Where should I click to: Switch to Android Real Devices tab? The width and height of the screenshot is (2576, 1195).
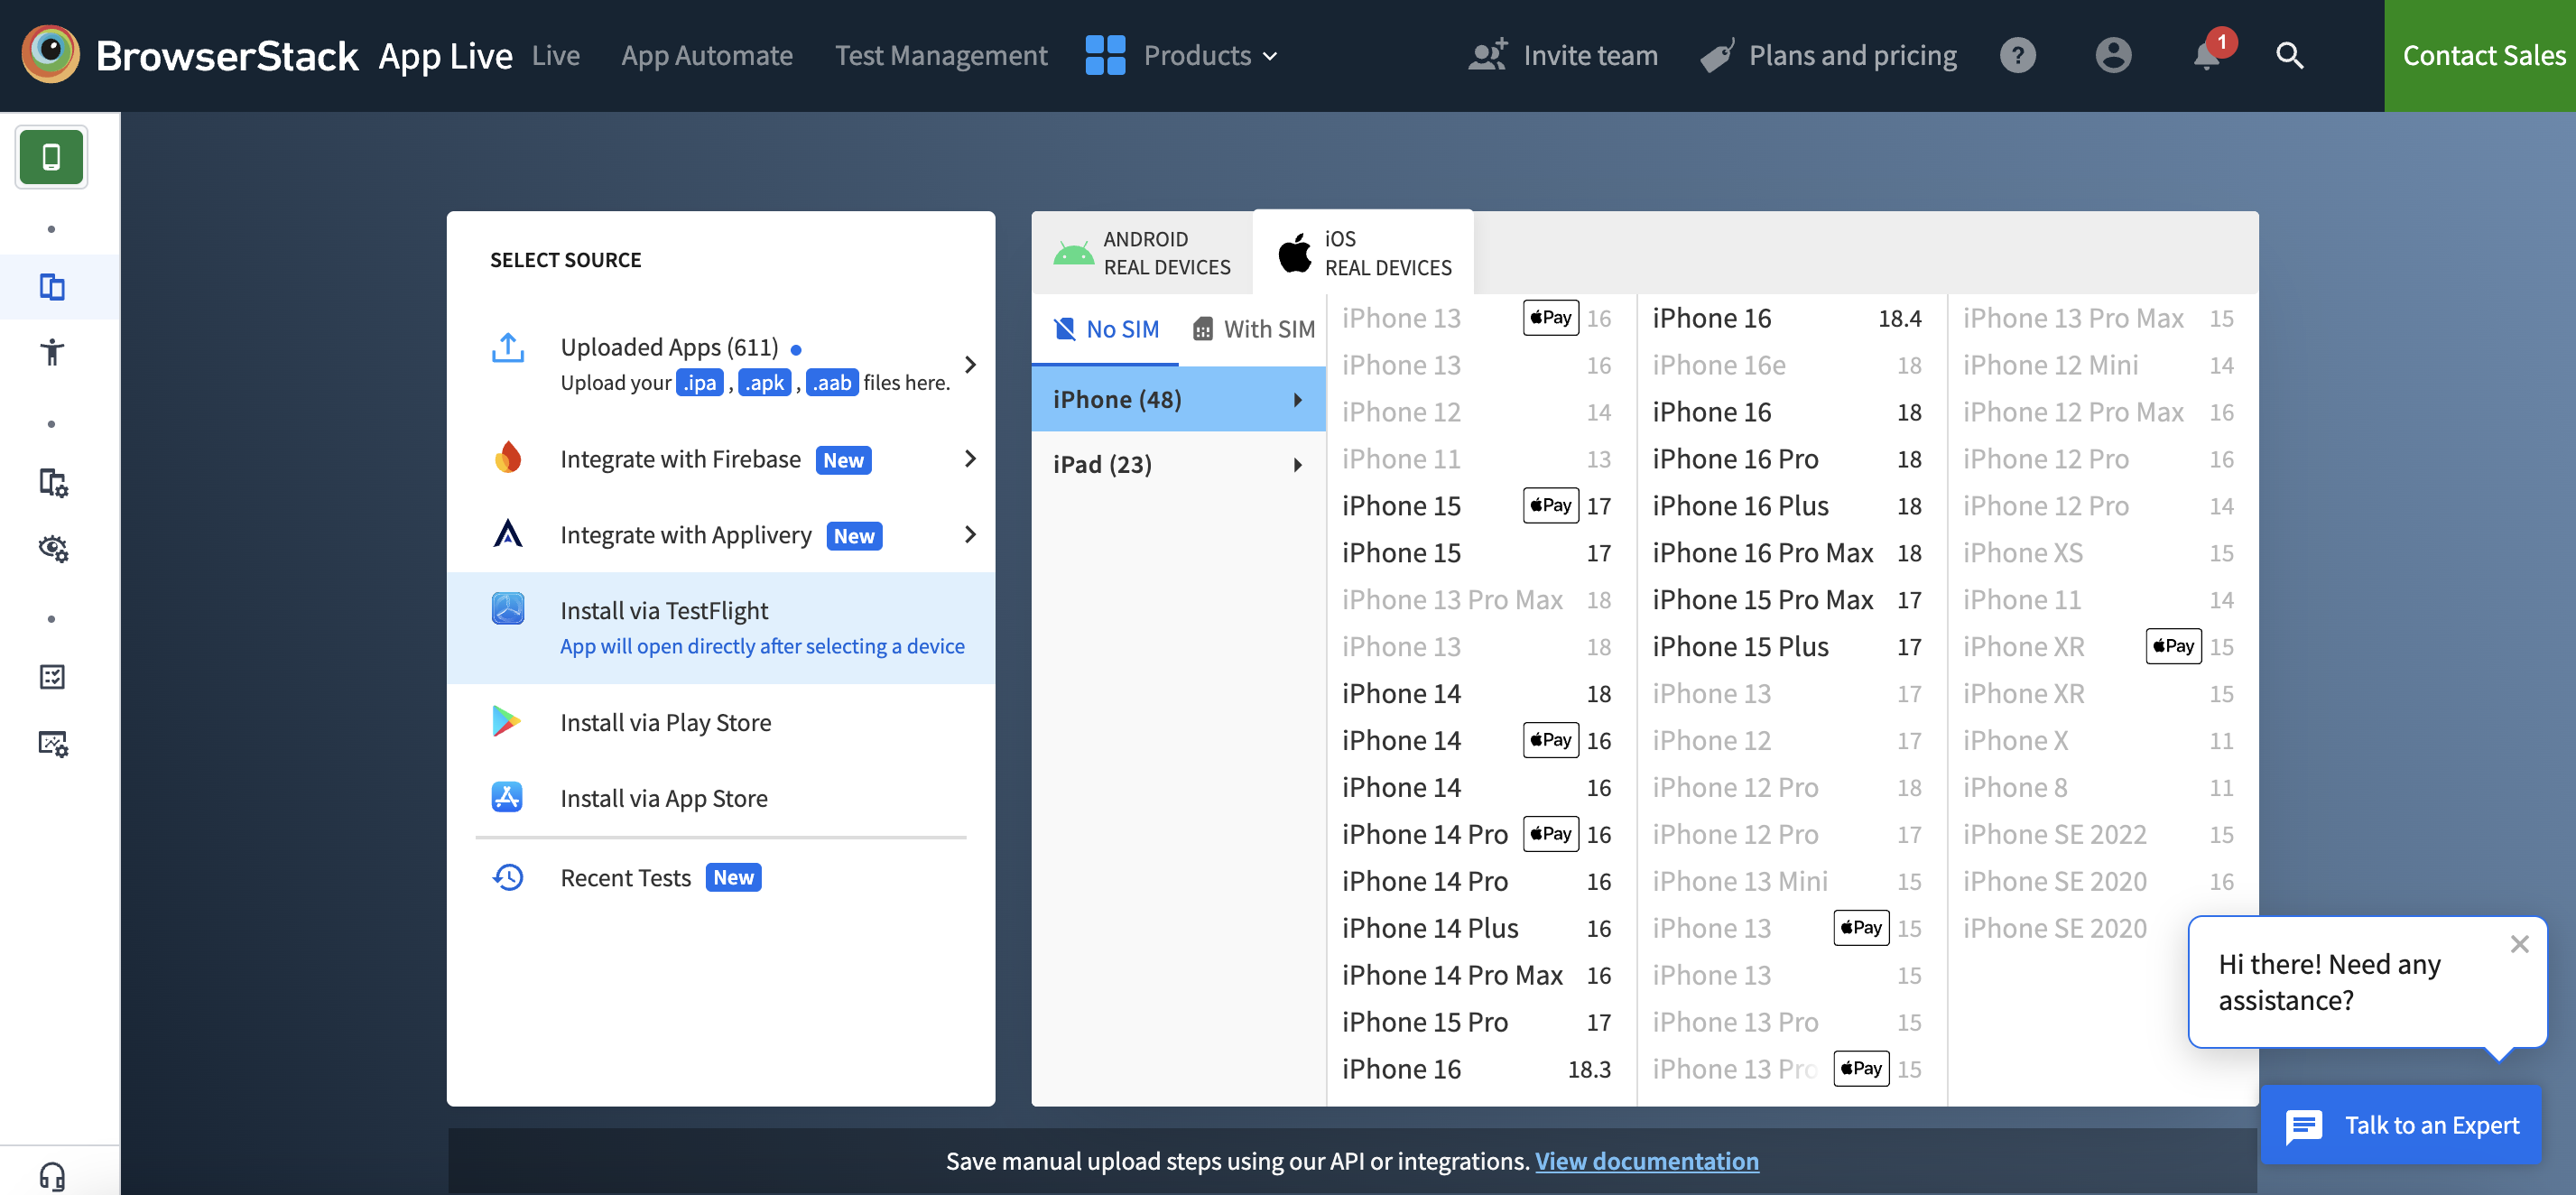point(1142,253)
